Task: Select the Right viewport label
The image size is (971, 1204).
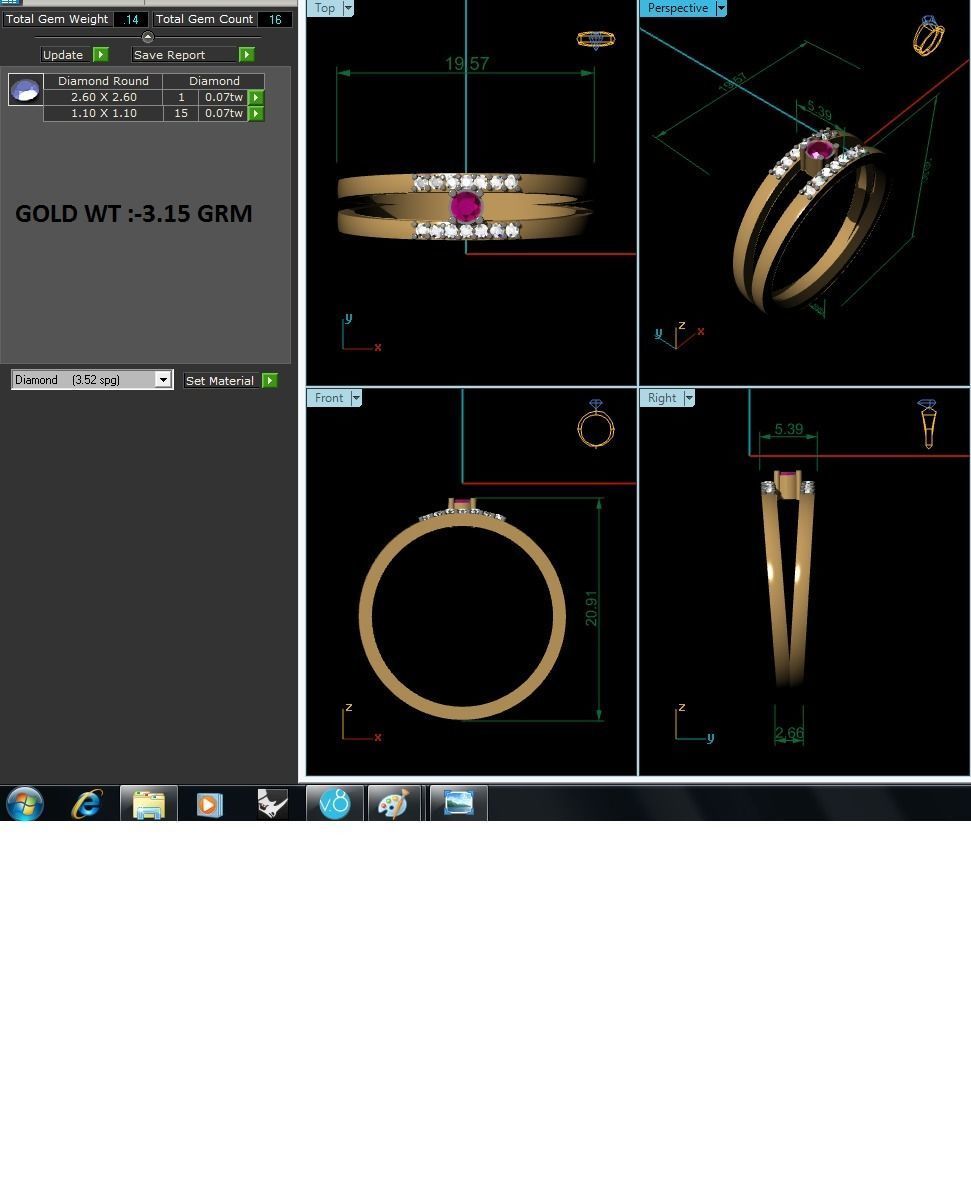Action: coord(661,398)
